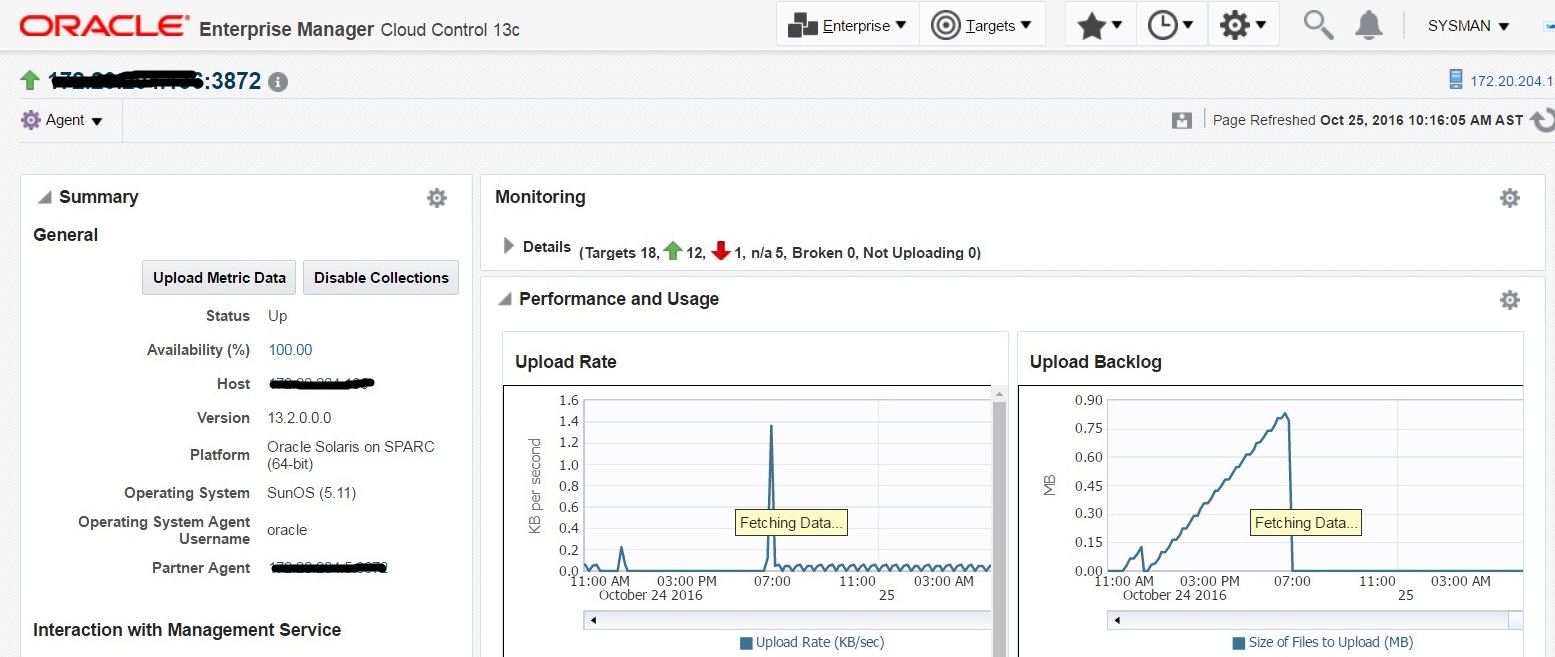Screen dimensions: 1555x657
Task: Click Upload Metric Data button
Action: click(x=219, y=277)
